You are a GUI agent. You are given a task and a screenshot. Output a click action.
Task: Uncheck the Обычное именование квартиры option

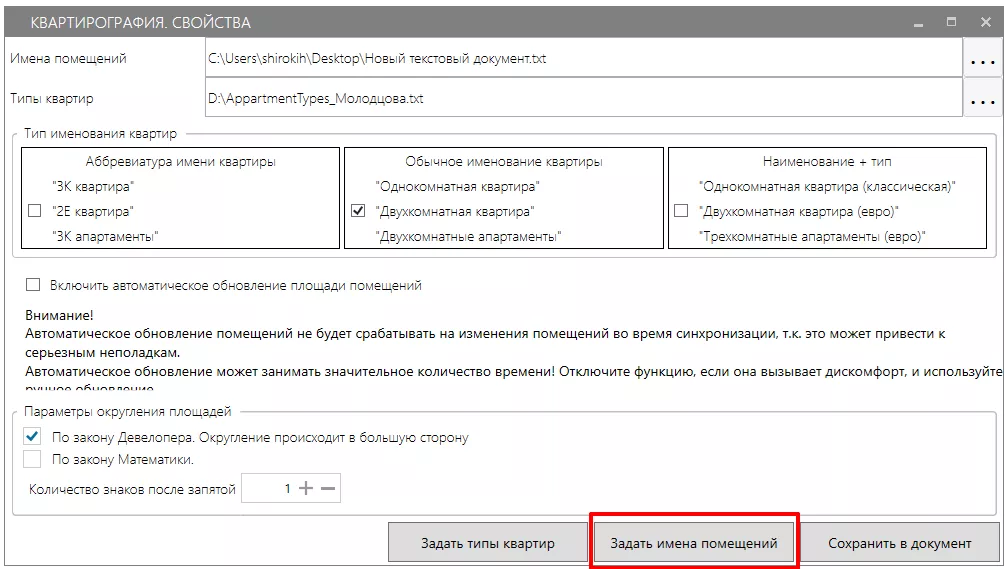(359, 211)
